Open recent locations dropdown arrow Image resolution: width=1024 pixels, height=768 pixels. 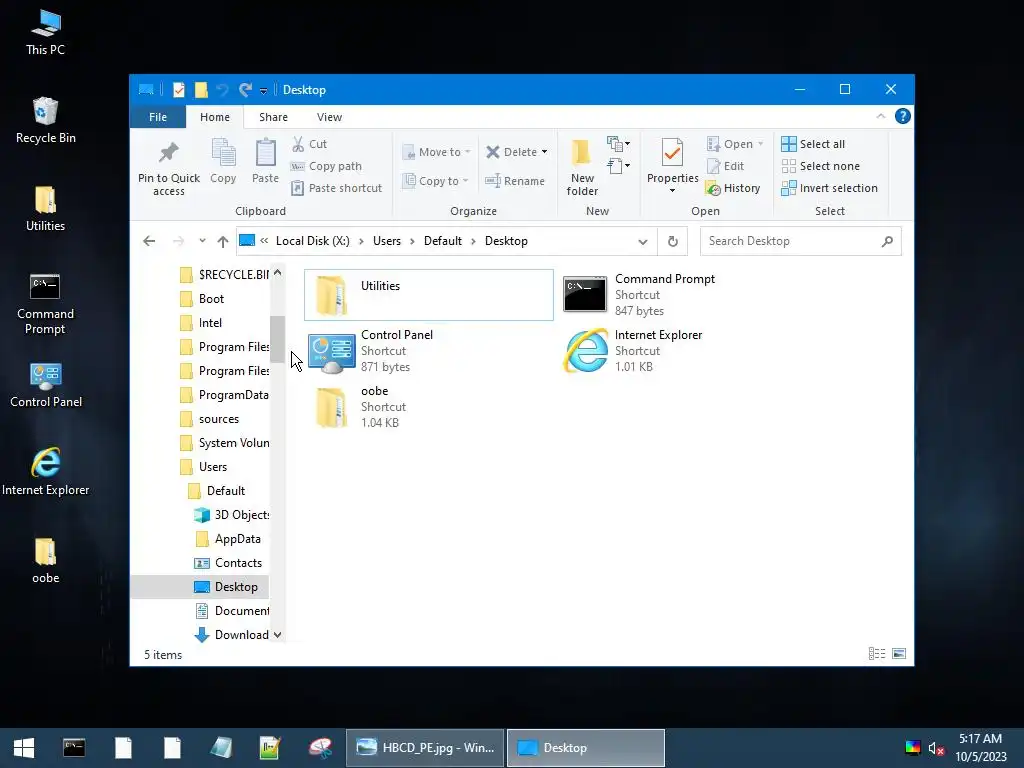pos(202,241)
